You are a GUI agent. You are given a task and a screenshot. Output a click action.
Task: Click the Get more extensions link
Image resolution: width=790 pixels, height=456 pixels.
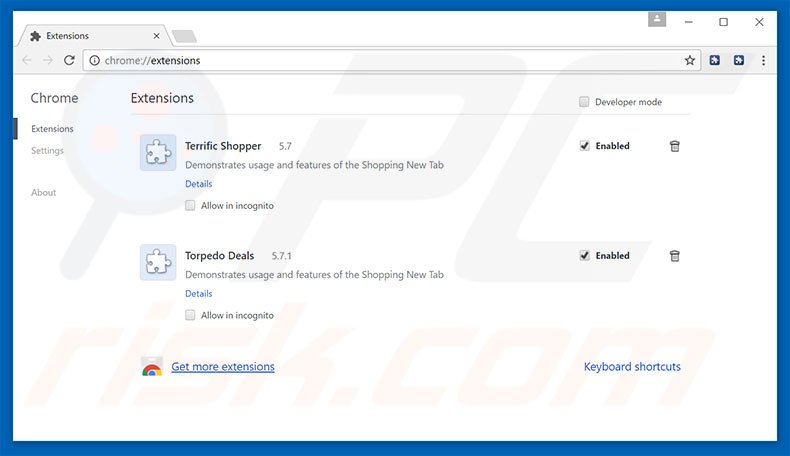pos(222,367)
